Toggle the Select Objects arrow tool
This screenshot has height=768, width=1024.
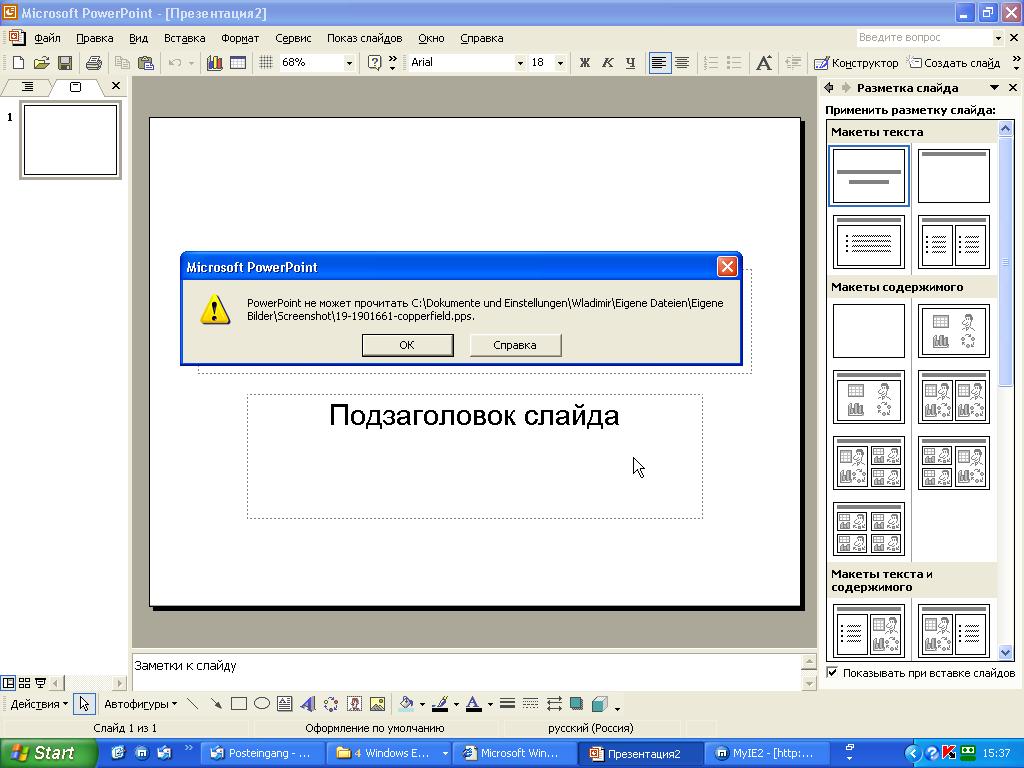(84, 703)
